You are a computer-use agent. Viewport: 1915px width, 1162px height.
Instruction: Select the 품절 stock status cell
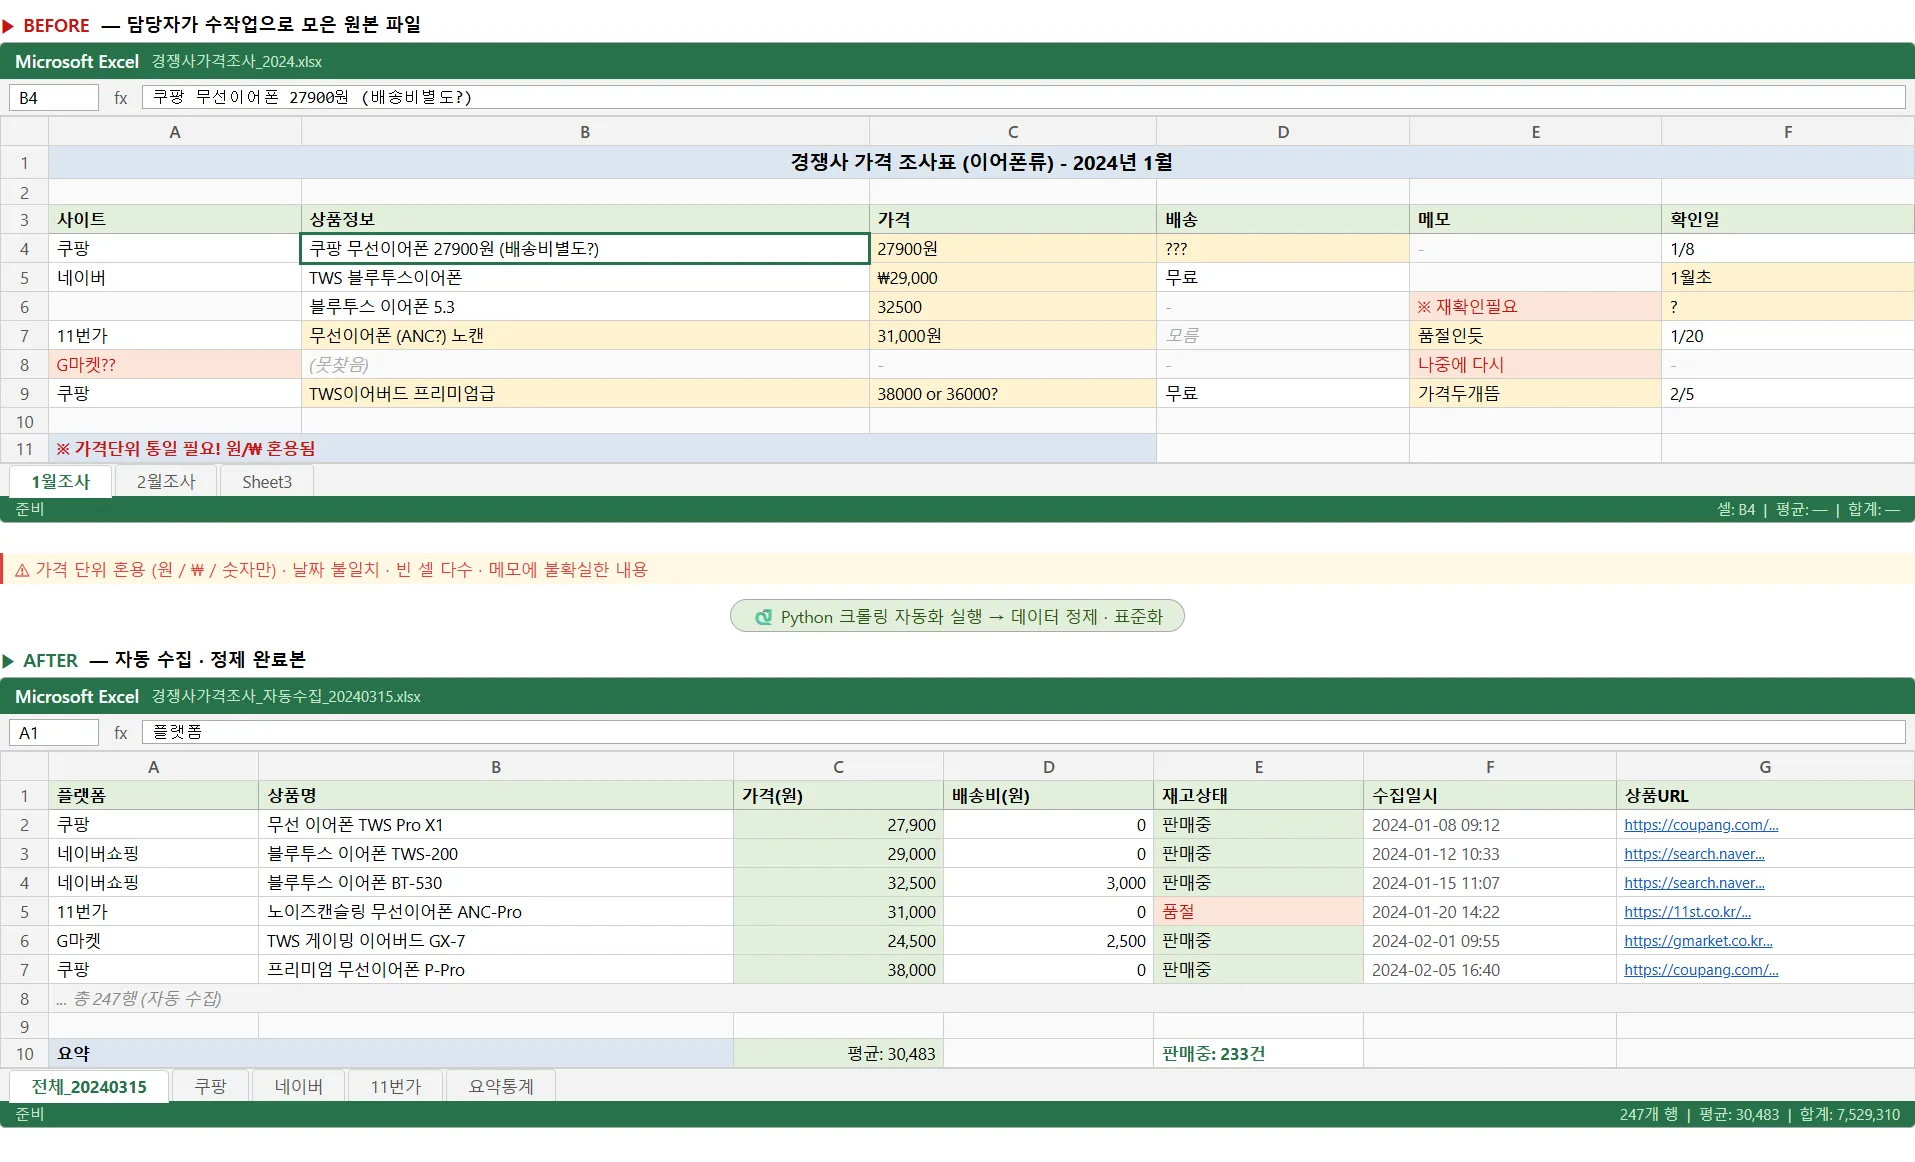1258,912
